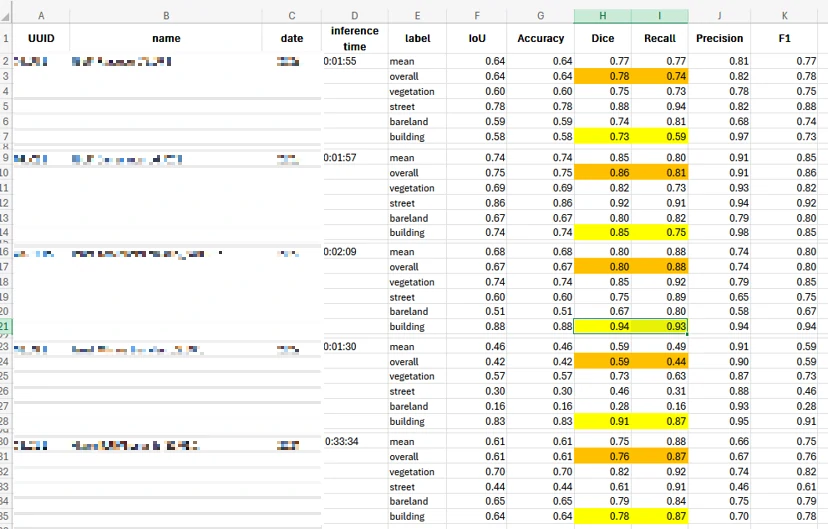Select label cell 'mean' in row 2

(417, 61)
